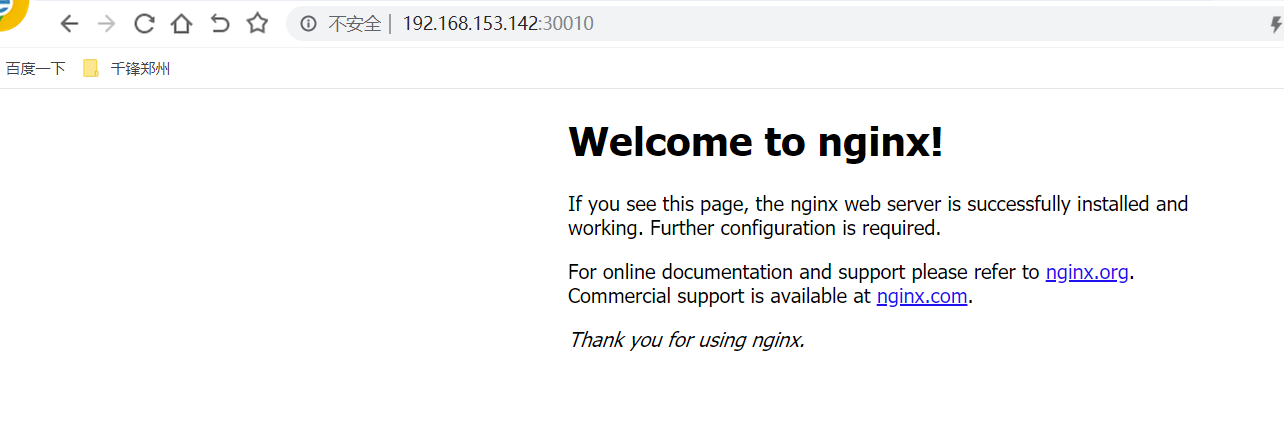Click the lightning bolt icon in the address bar
Viewport: 1284px width, 437px height.
pos(1277,25)
